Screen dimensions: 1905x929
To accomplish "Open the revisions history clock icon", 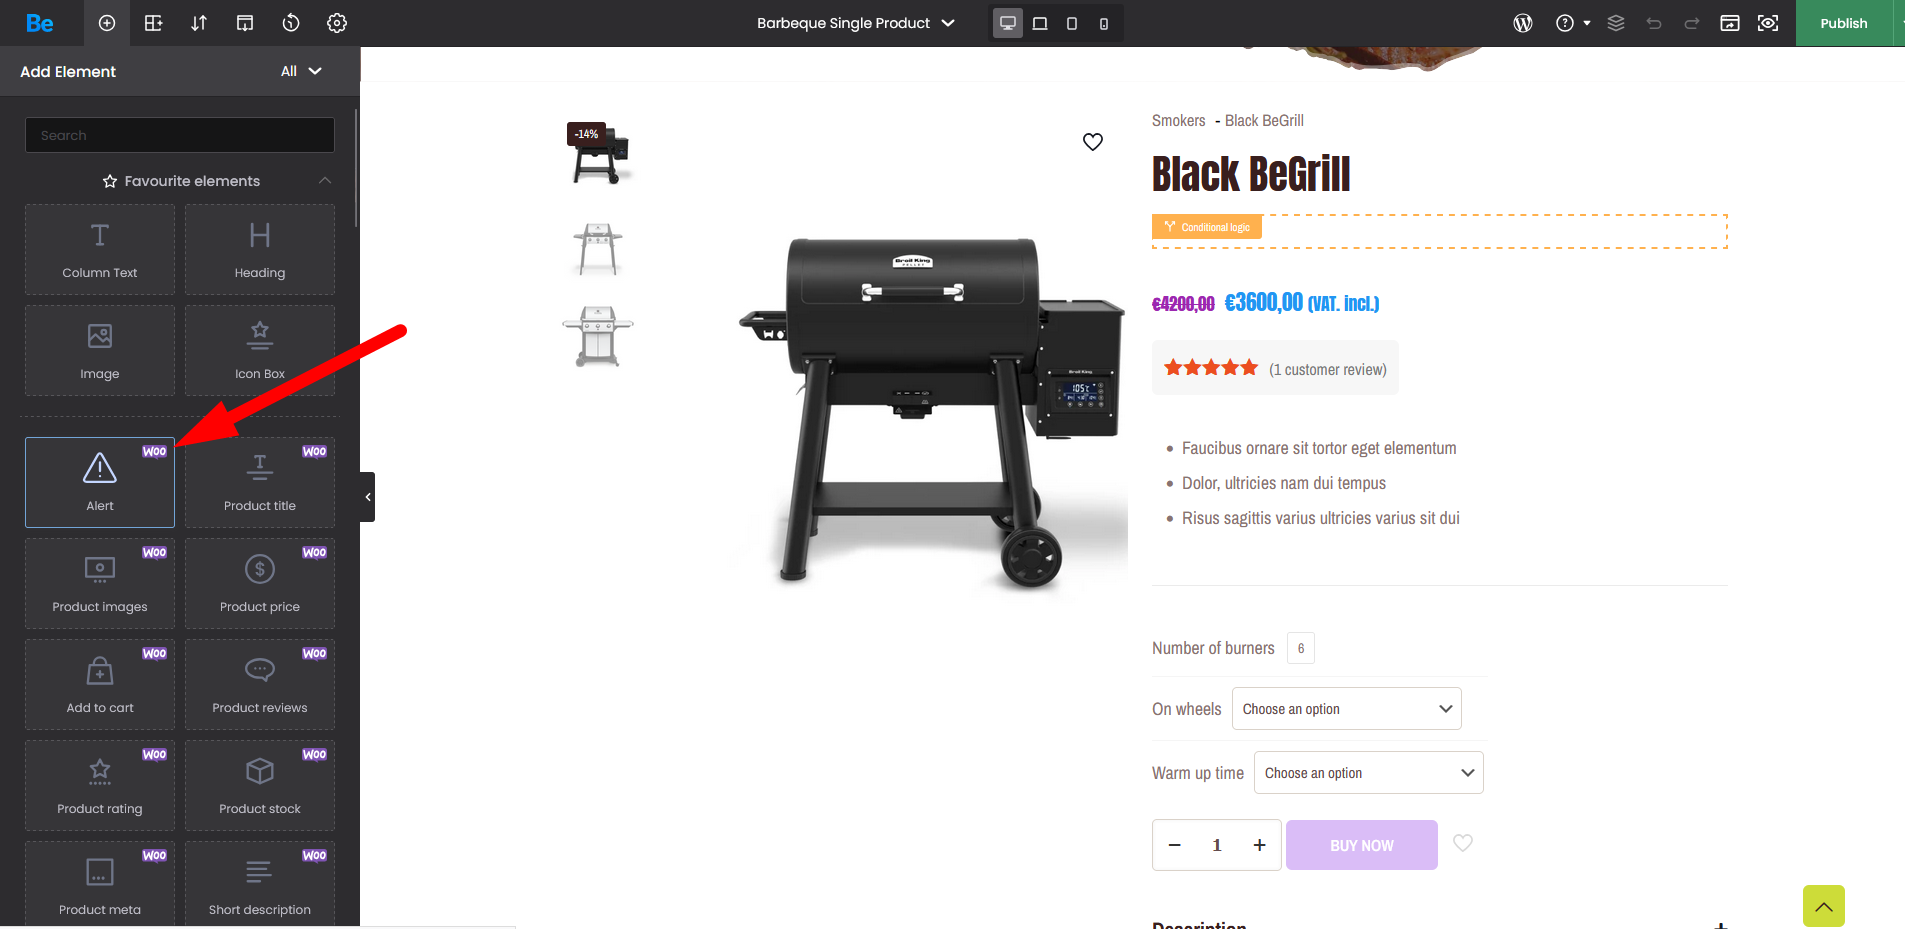I will (291, 23).
